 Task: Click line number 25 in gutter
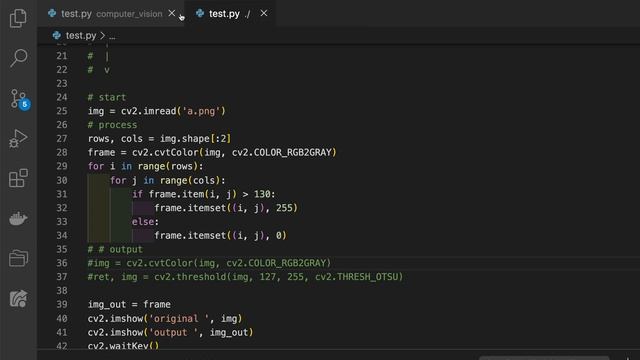(x=62, y=111)
